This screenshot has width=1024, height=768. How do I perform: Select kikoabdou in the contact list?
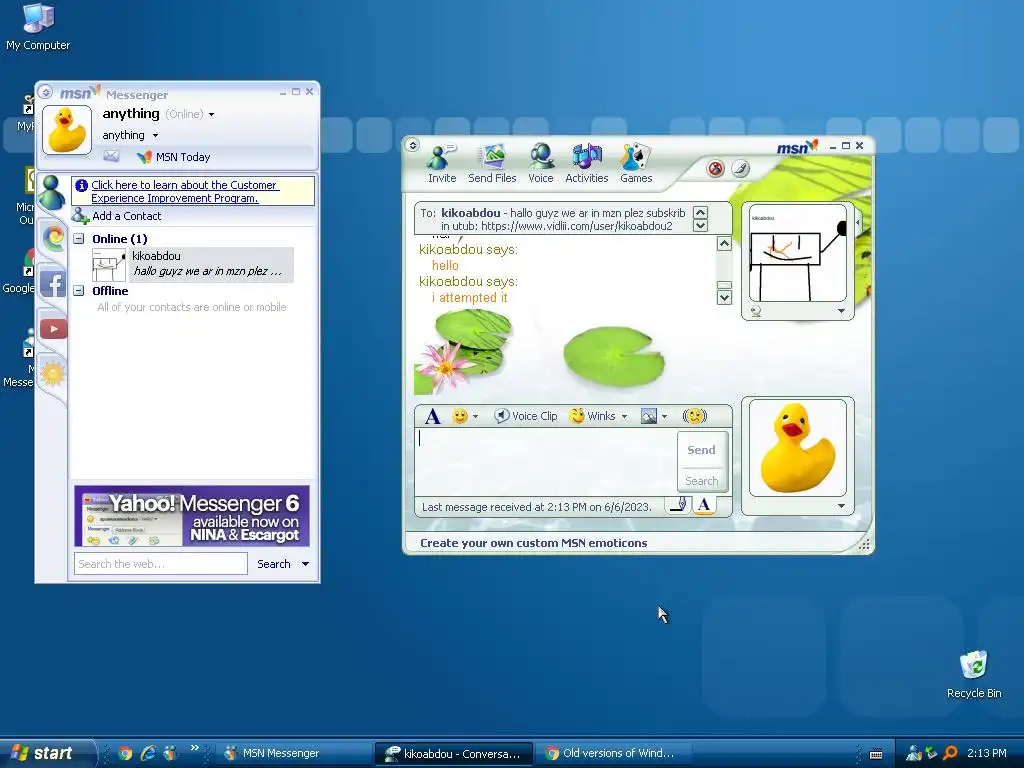pos(193,264)
